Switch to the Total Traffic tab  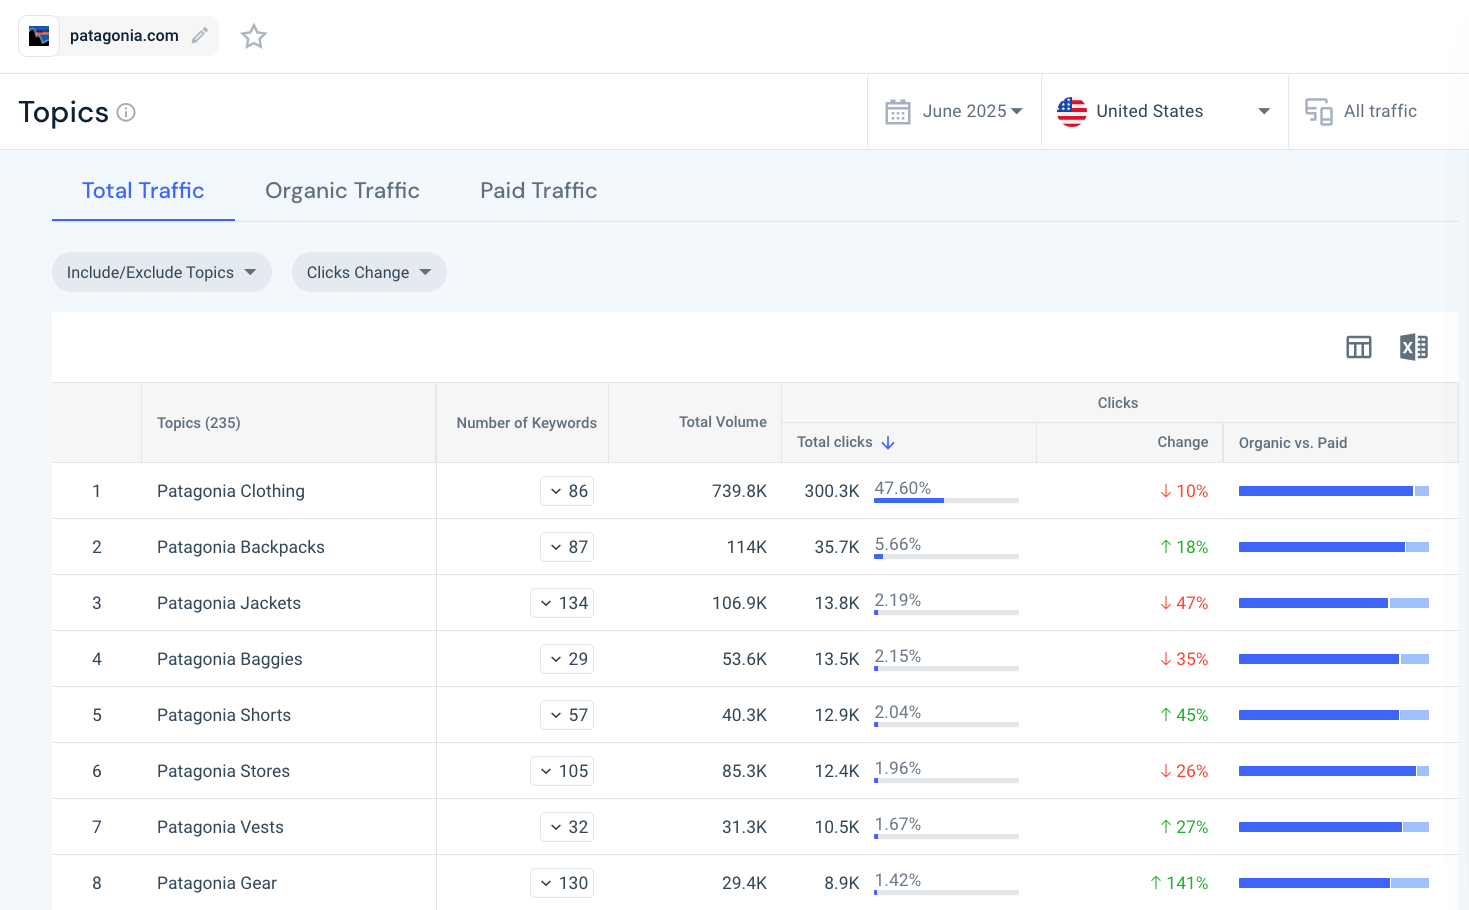(x=143, y=191)
